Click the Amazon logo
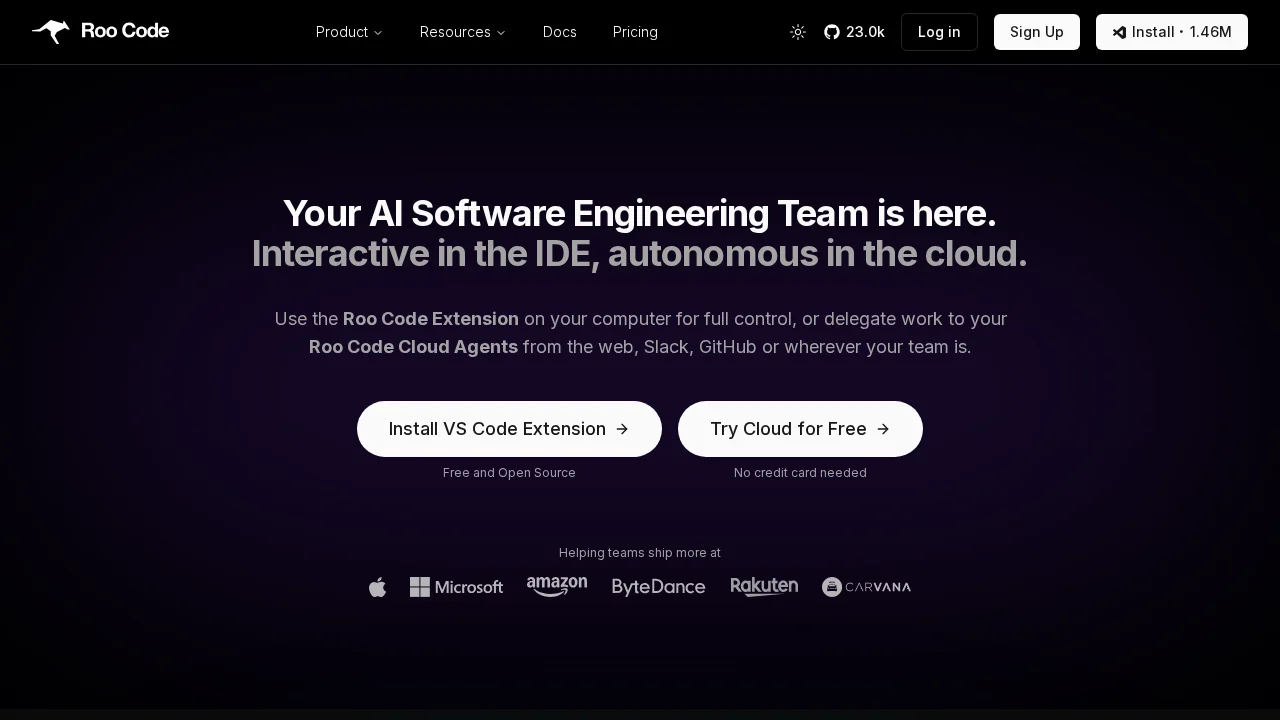The height and width of the screenshot is (720, 1280). coord(557,587)
